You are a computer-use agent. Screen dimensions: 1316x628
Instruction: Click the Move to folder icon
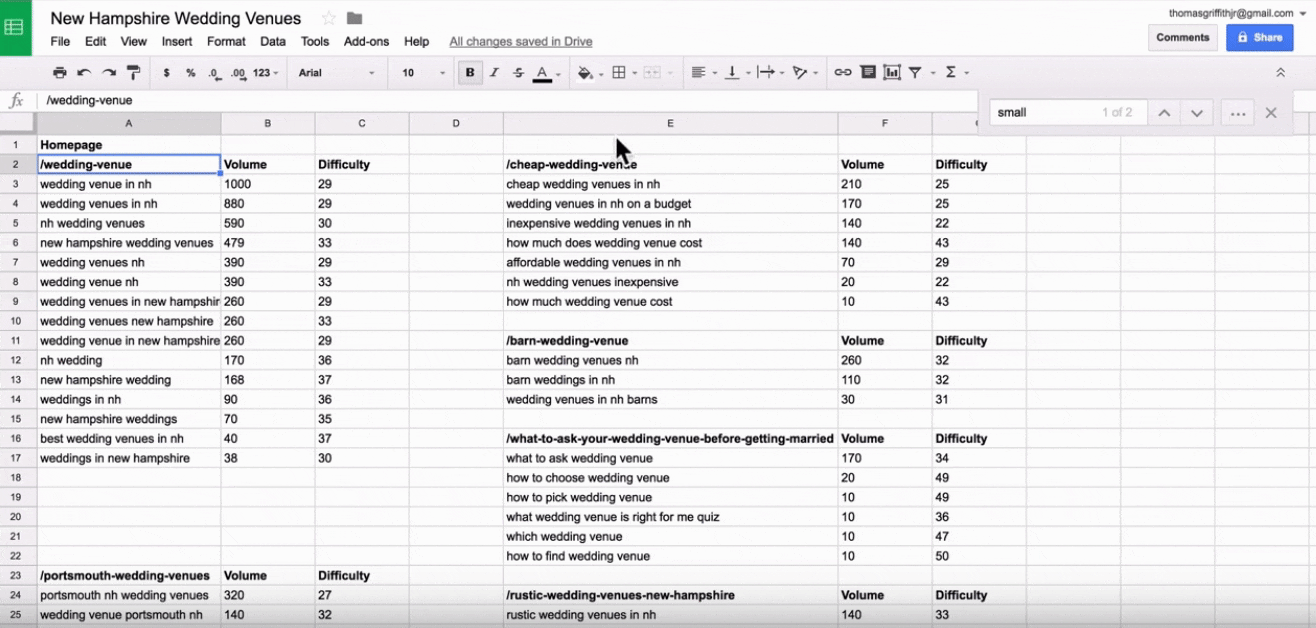click(x=354, y=19)
